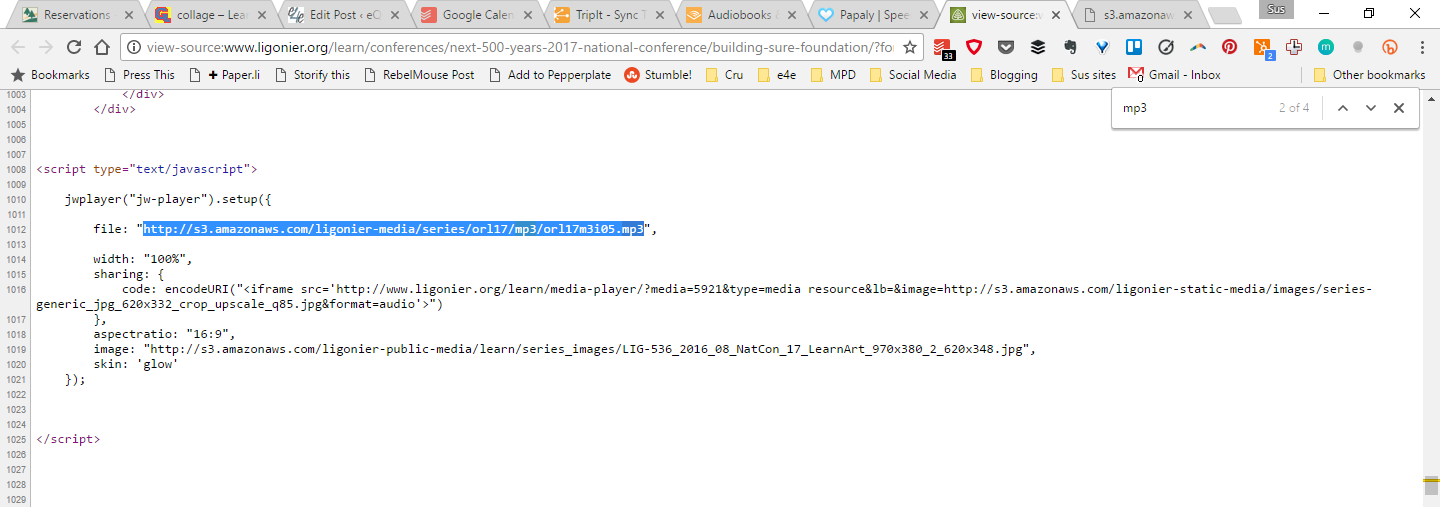Go to the next mp3 search match
The height and width of the screenshot is (507, 1440).
1371,108
